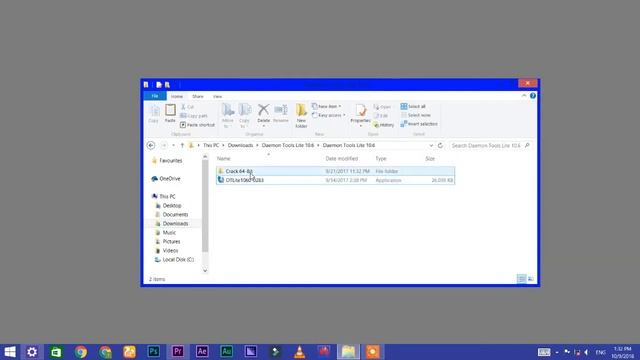The width and height of the screenshot is (640, 360).
Task: Sort by Date modified column header
Action: coord(342,158)
